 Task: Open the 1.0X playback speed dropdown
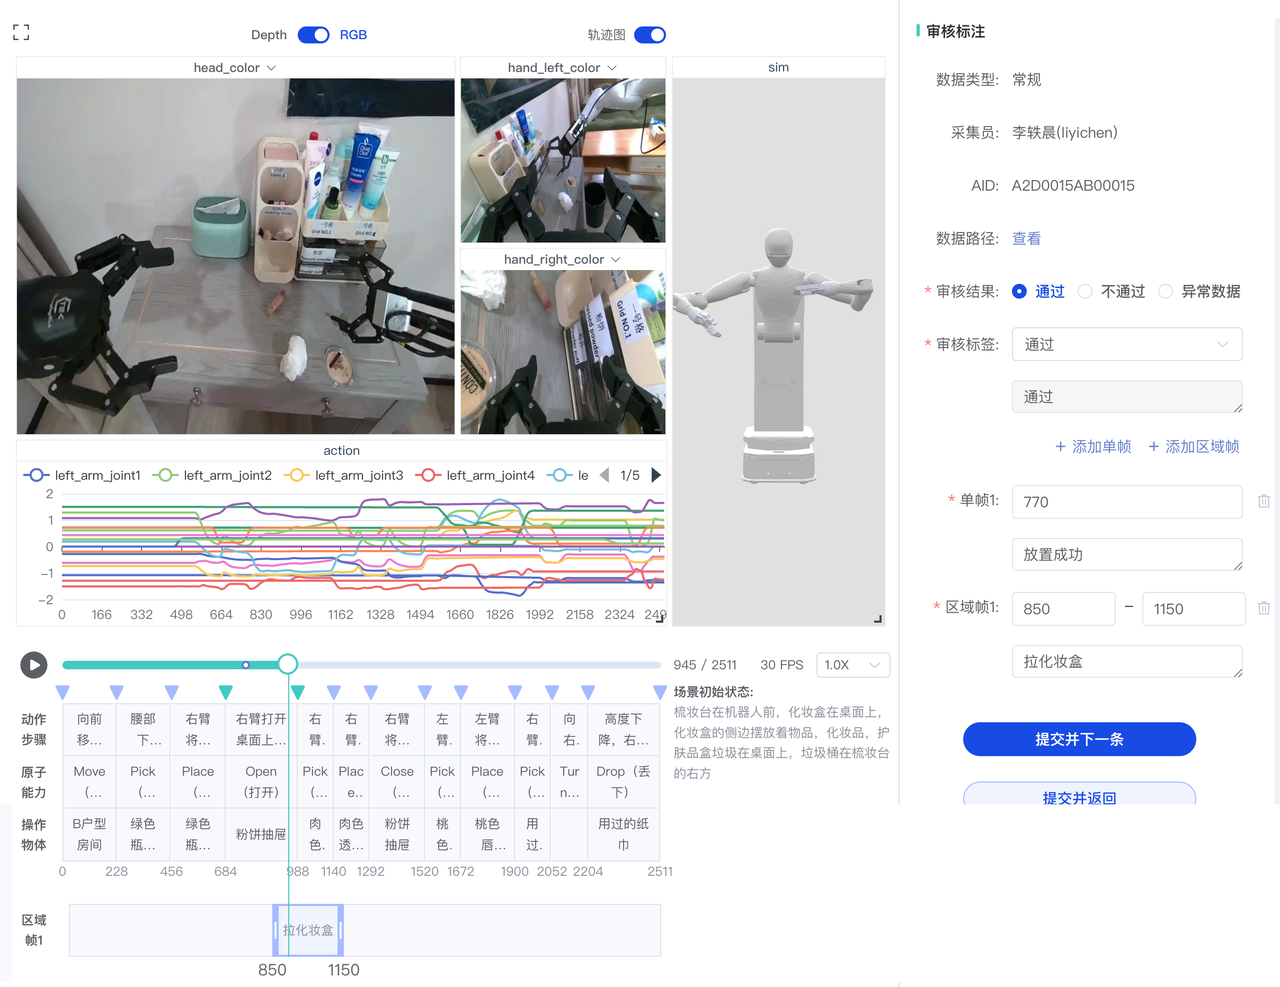(853, 664)
